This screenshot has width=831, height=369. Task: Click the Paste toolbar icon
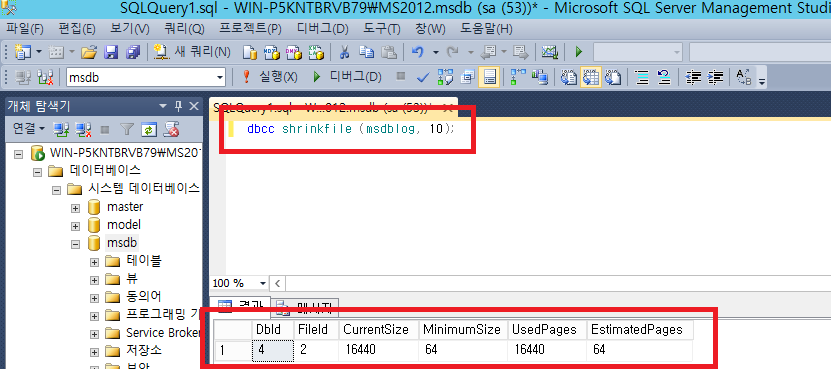390,52
